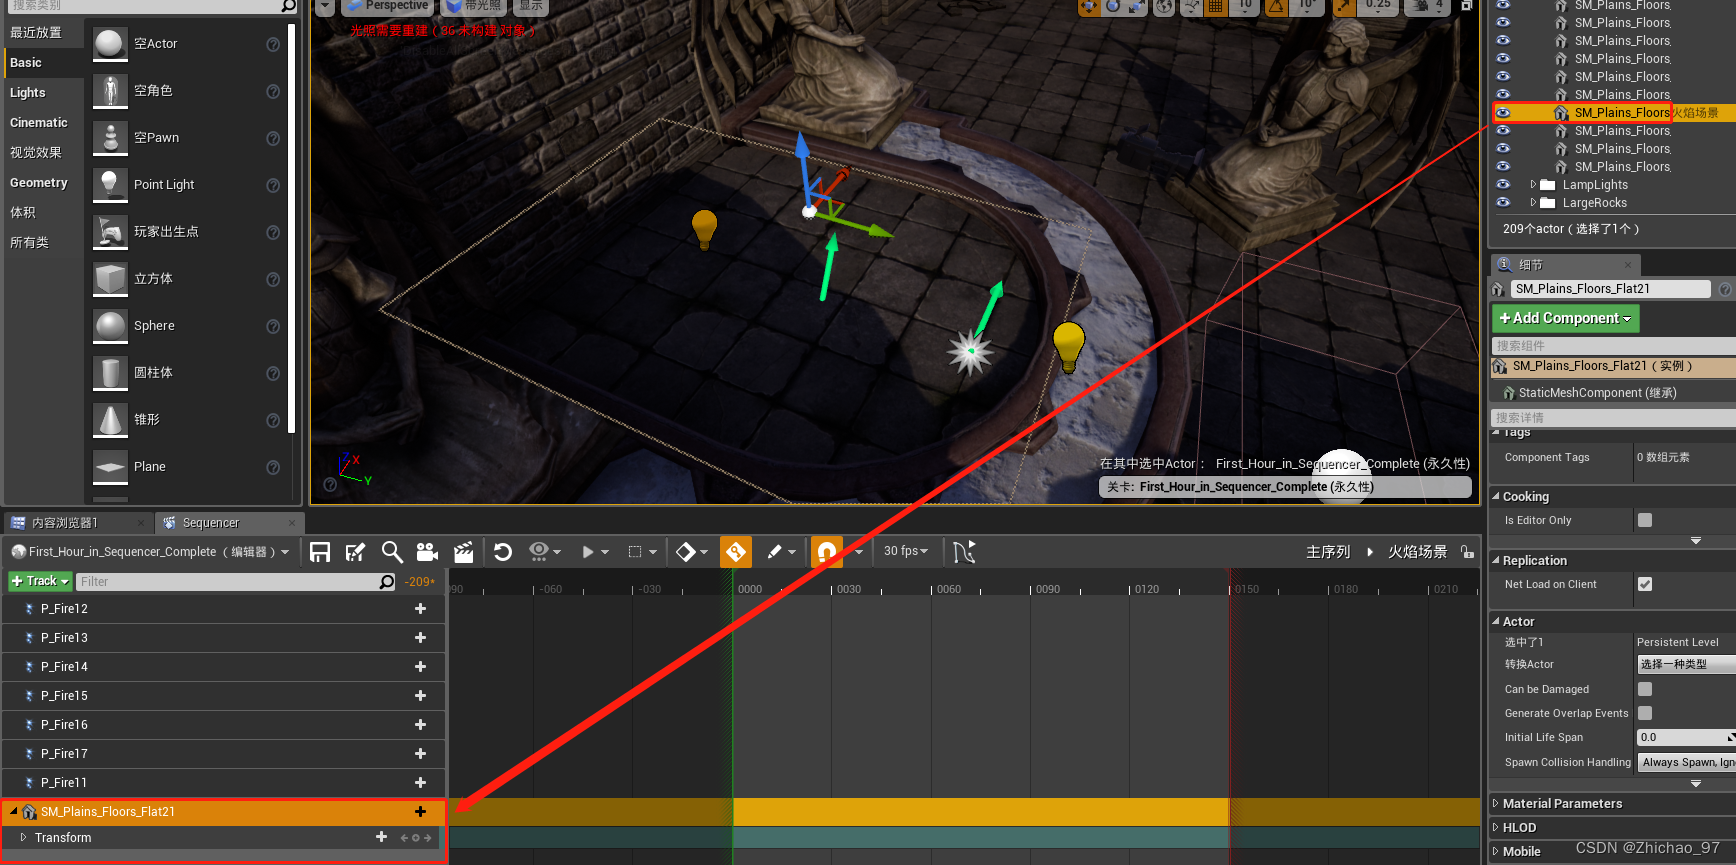1736x865 pixels.
Task: Toggle the orange auto-key icon in Sequencer
Action: pos(736,552)
